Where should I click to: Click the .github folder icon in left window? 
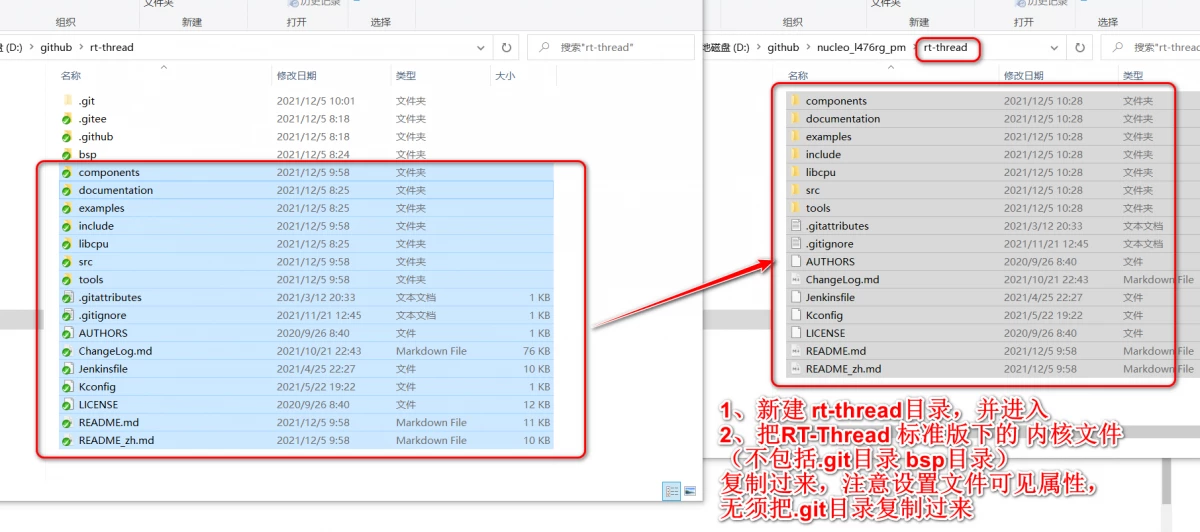(67, 137)
